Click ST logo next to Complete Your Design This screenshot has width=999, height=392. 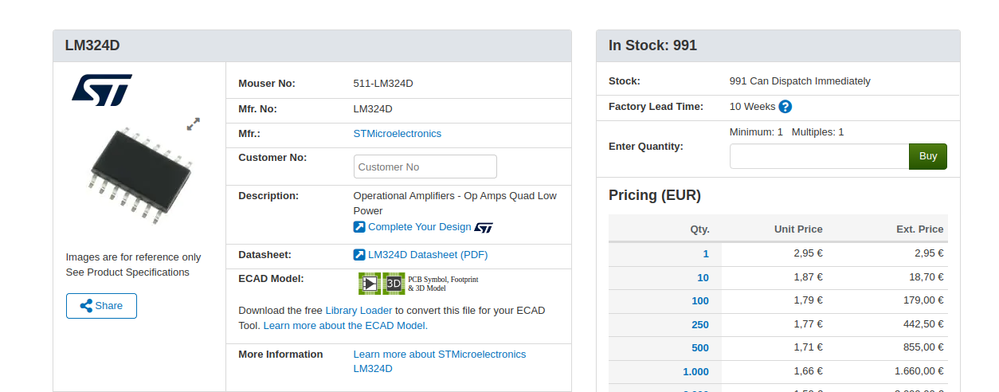click(484, 228)
